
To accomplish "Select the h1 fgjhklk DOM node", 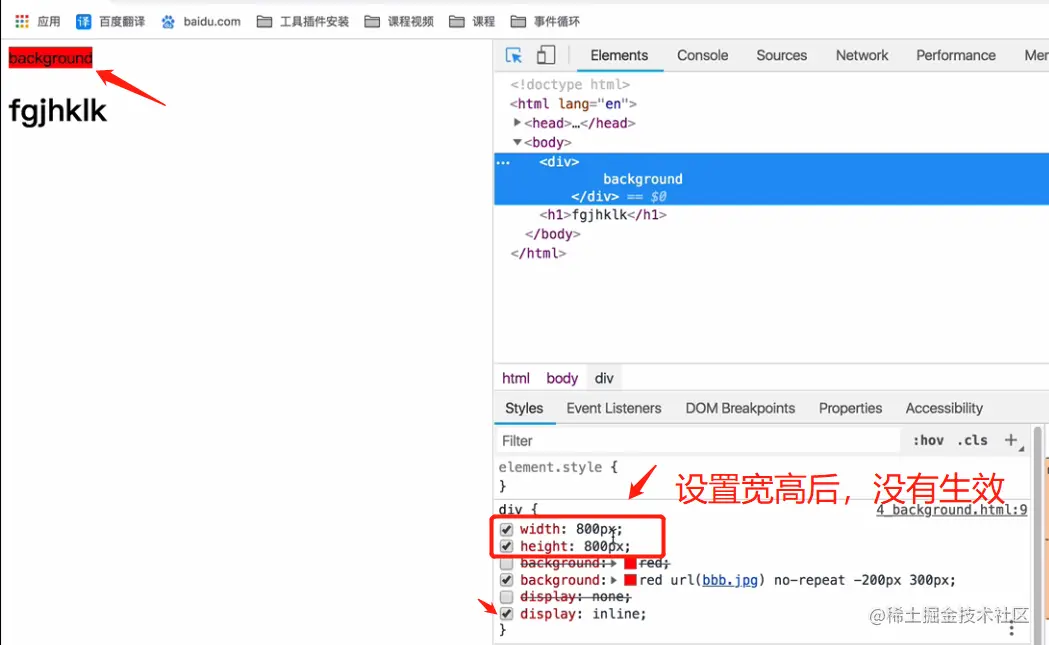I will (603, 215).
